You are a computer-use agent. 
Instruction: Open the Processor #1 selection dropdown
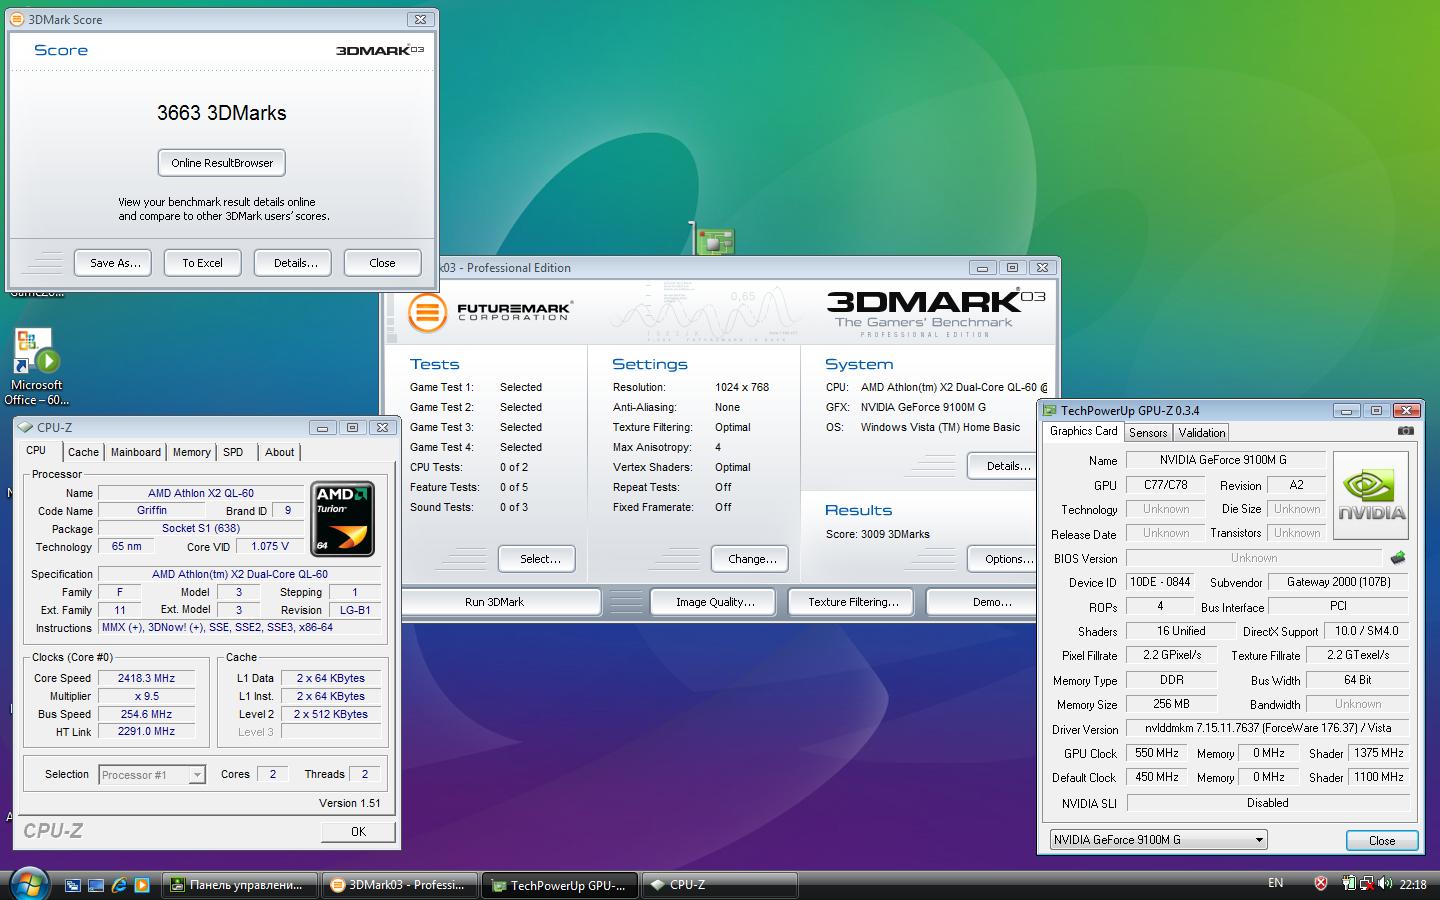point(152,775)
